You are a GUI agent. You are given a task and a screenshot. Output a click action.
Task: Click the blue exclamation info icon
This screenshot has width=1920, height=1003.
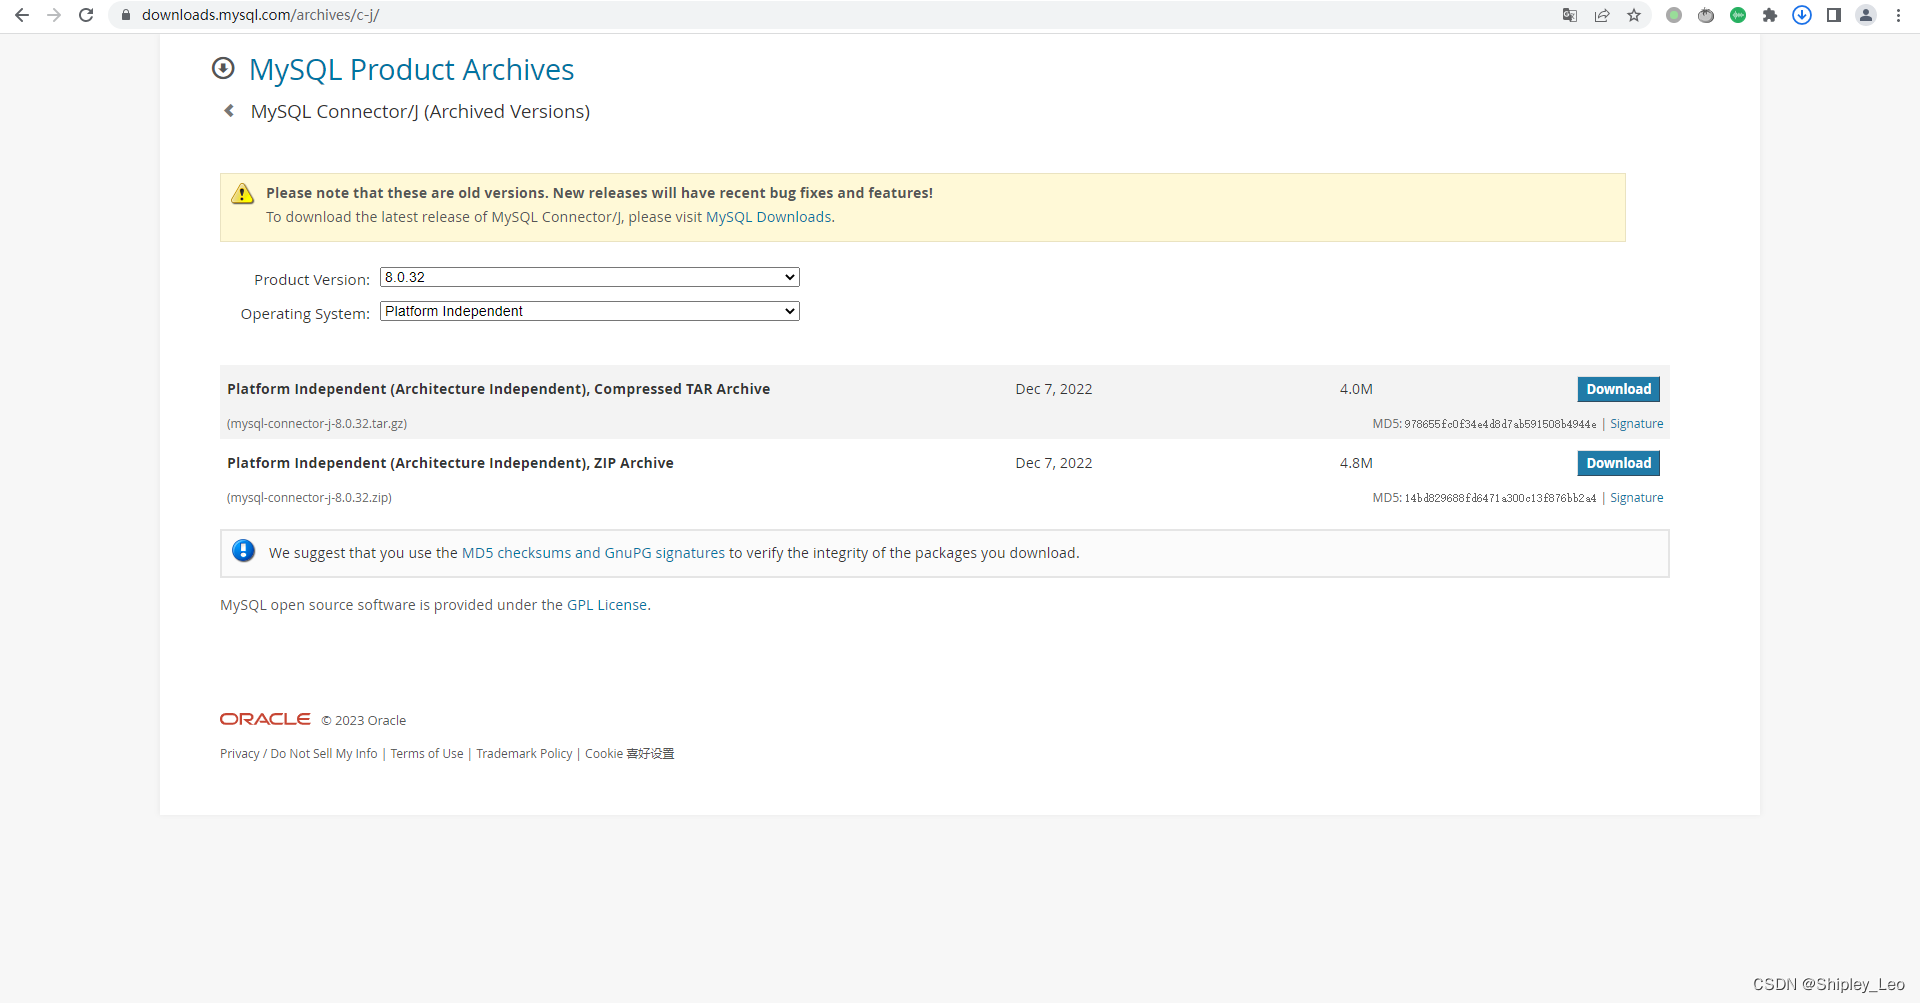click(x=243, y=551)
